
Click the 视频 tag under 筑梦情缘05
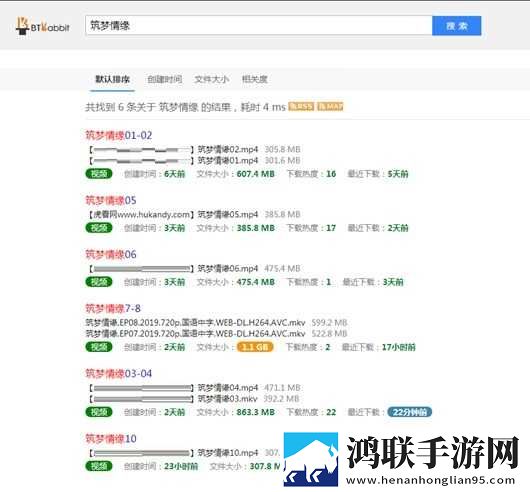pos(99,228)
